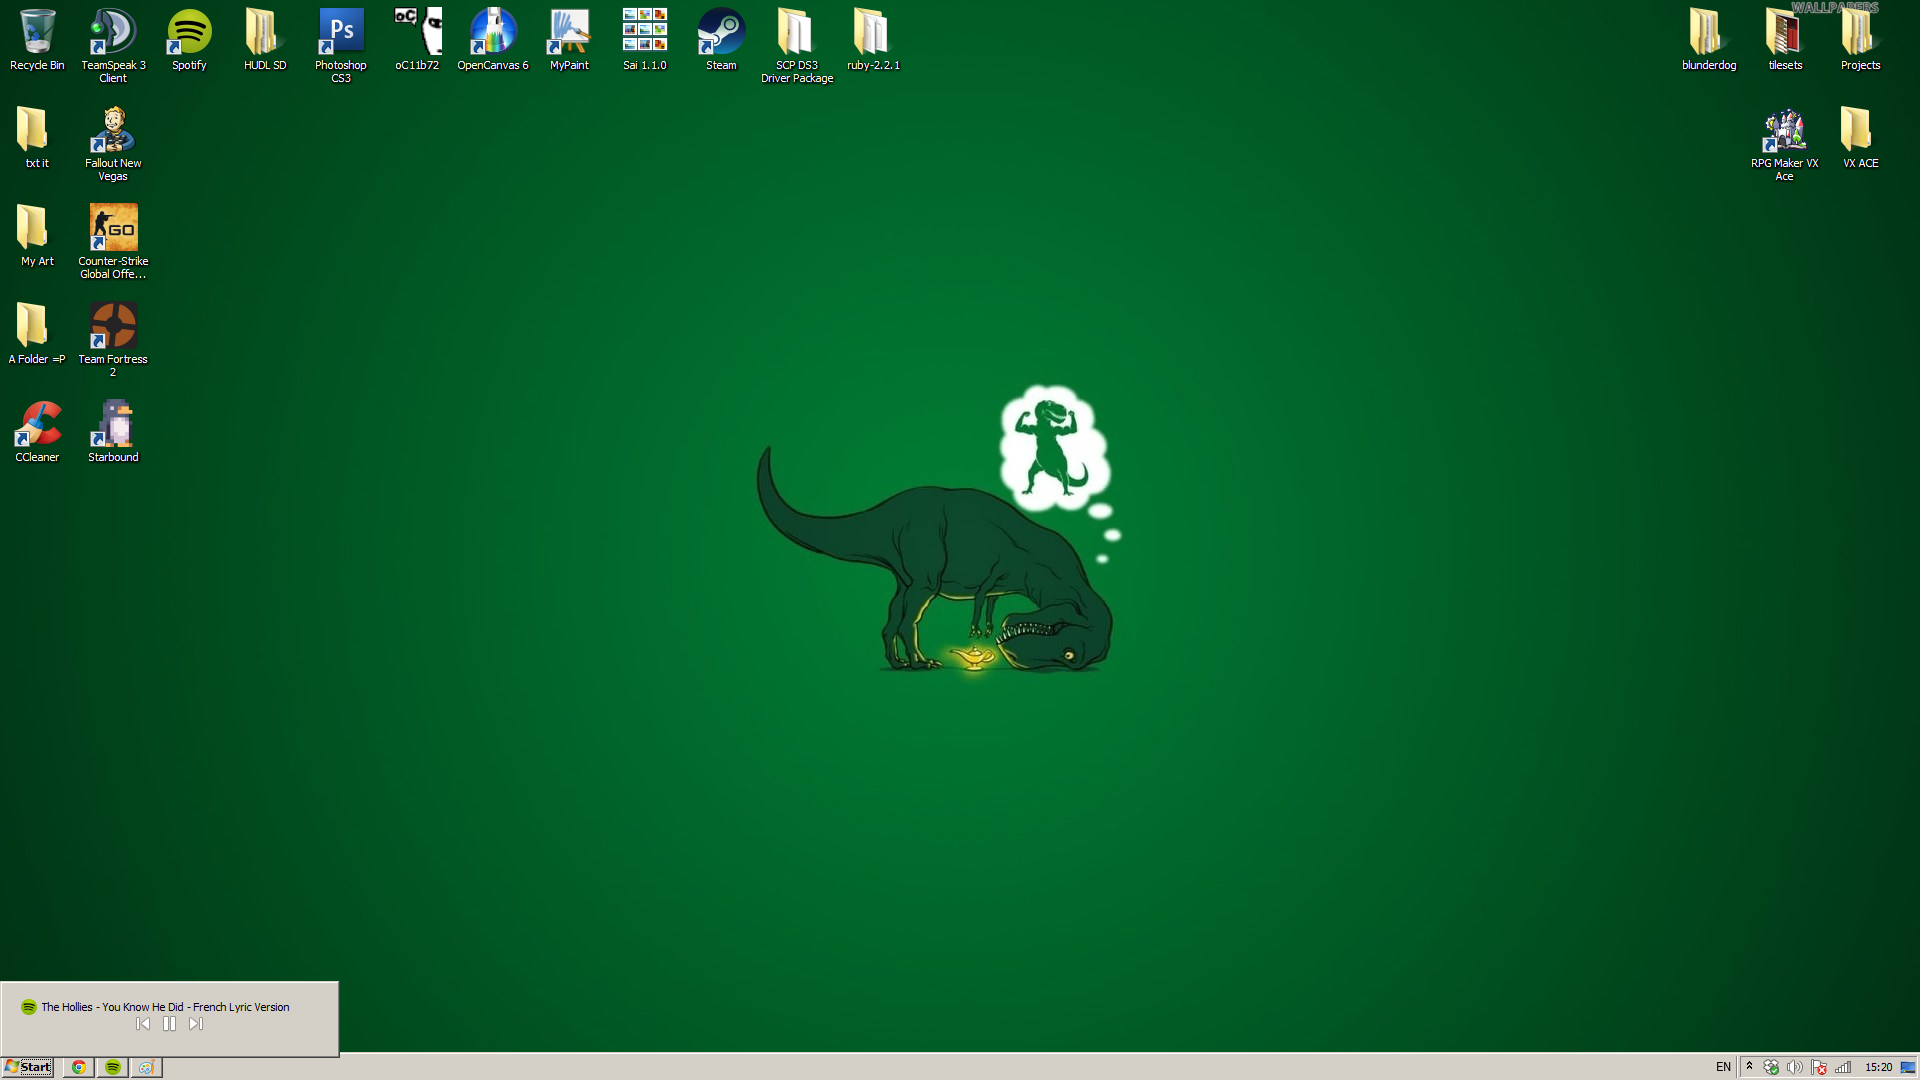This screenshot has width=1920, height=1080.
Task: Select the Recycle Bin desktop icon
Action: 37,40
